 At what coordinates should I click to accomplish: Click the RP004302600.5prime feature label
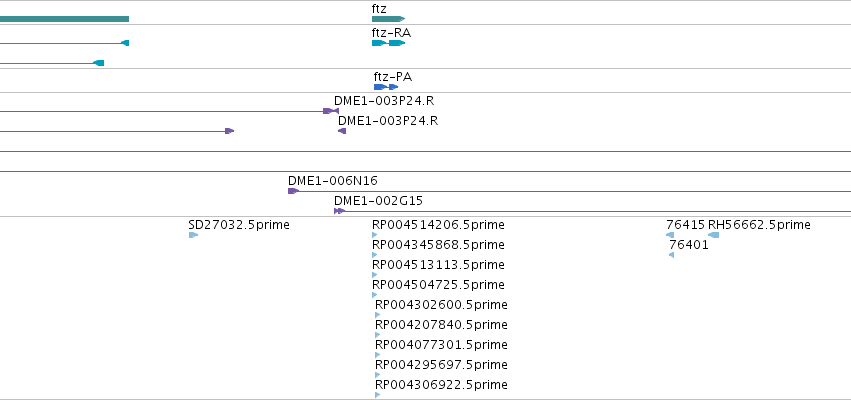click(x=441, y=304)
